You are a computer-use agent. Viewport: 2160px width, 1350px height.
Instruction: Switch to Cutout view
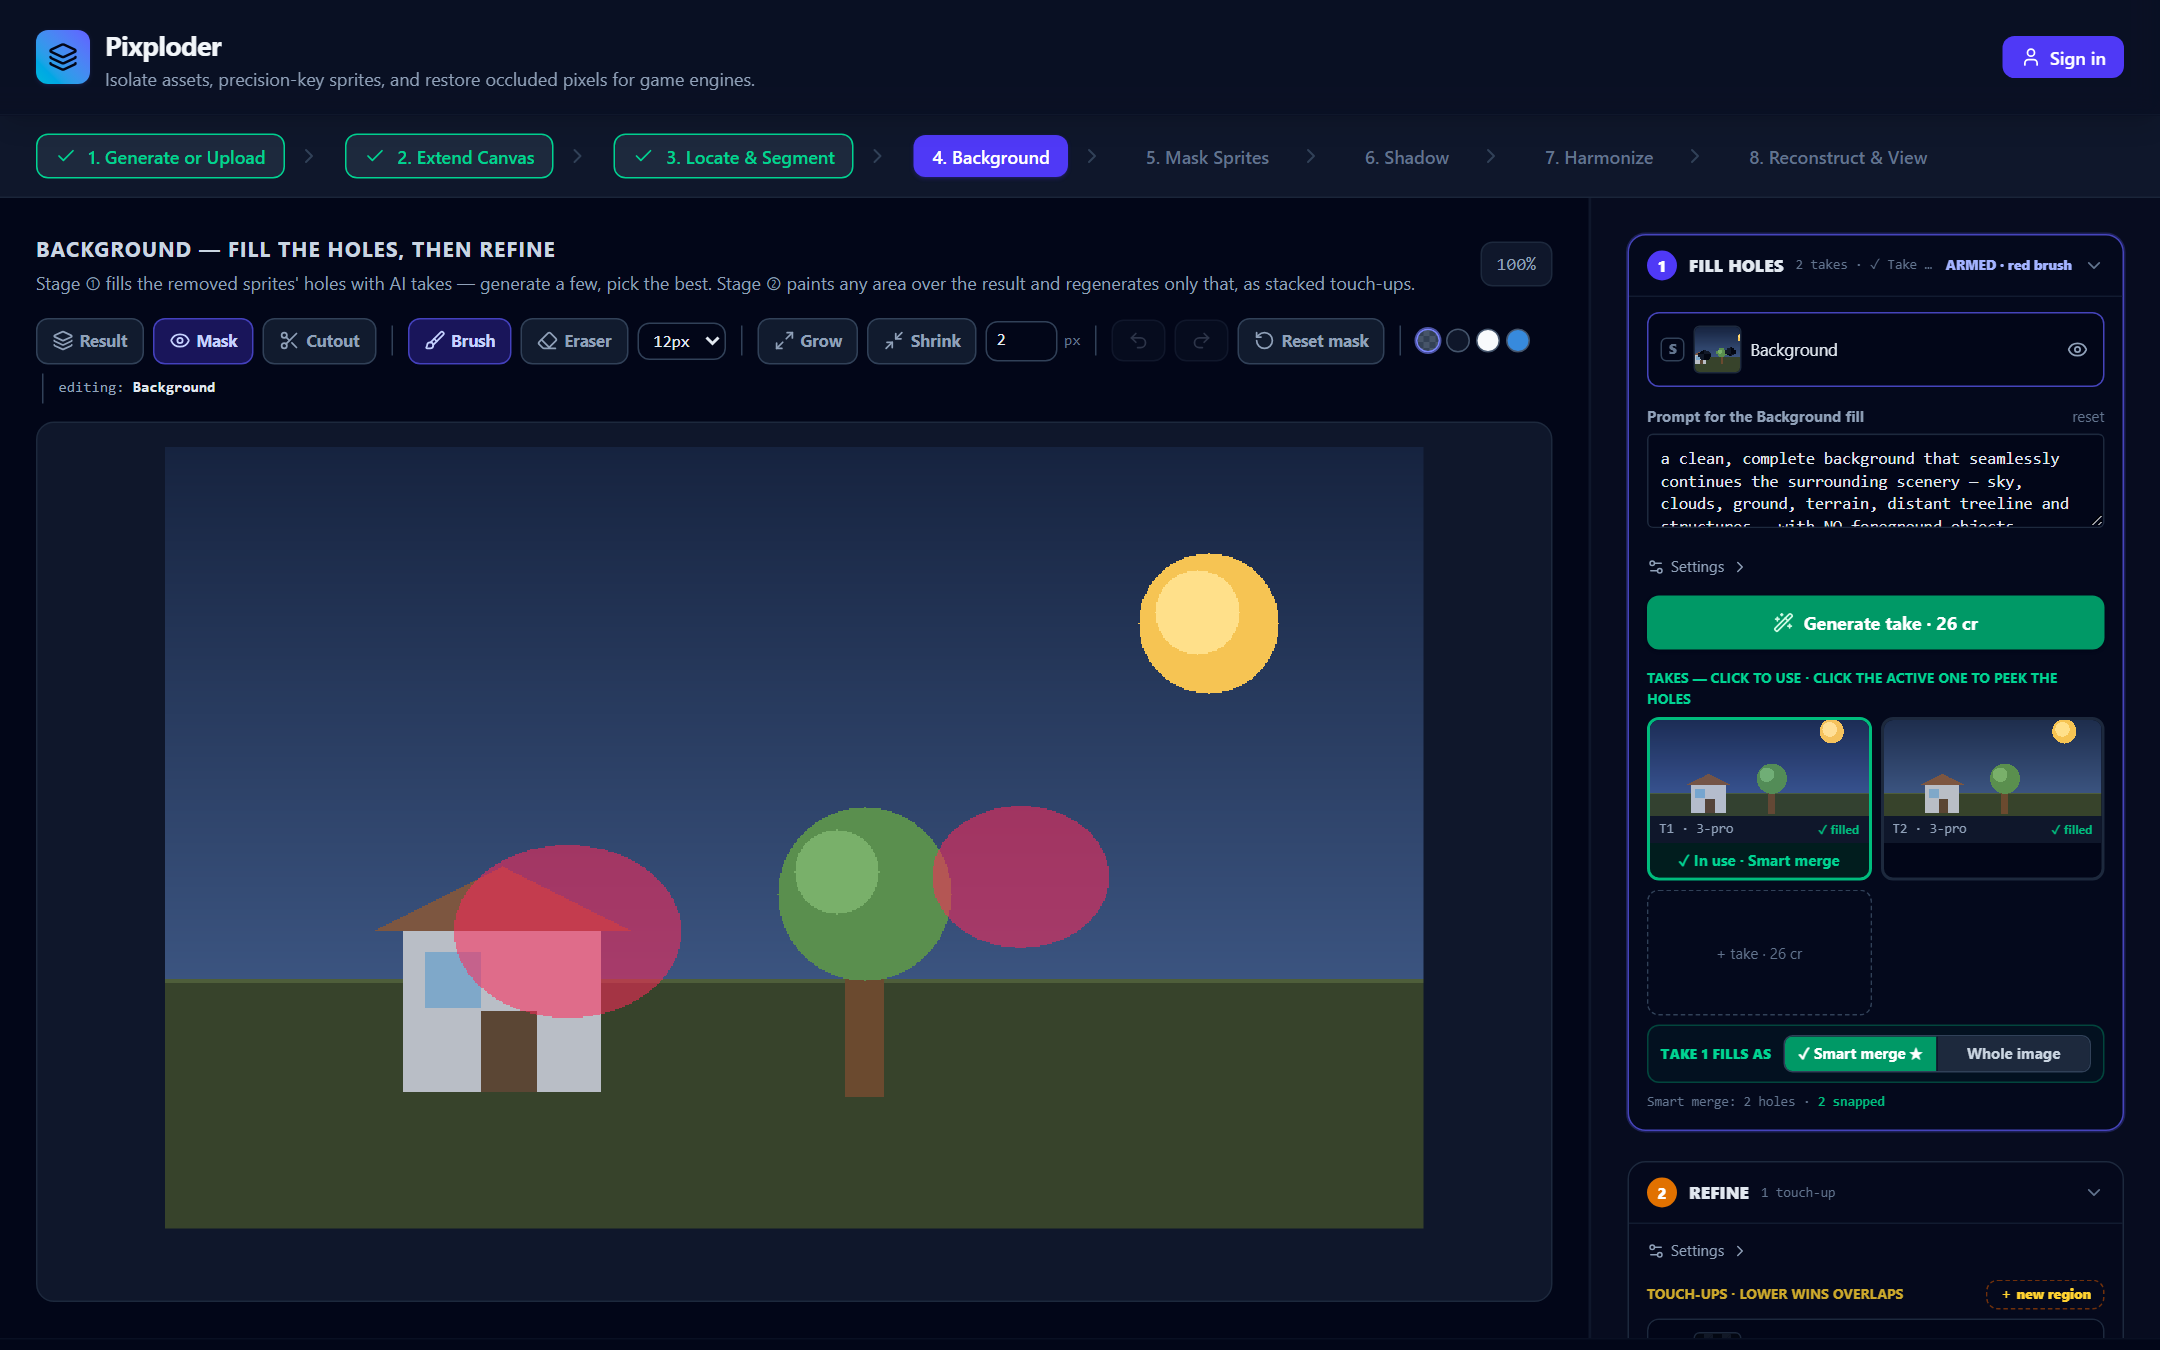[319, 341]
